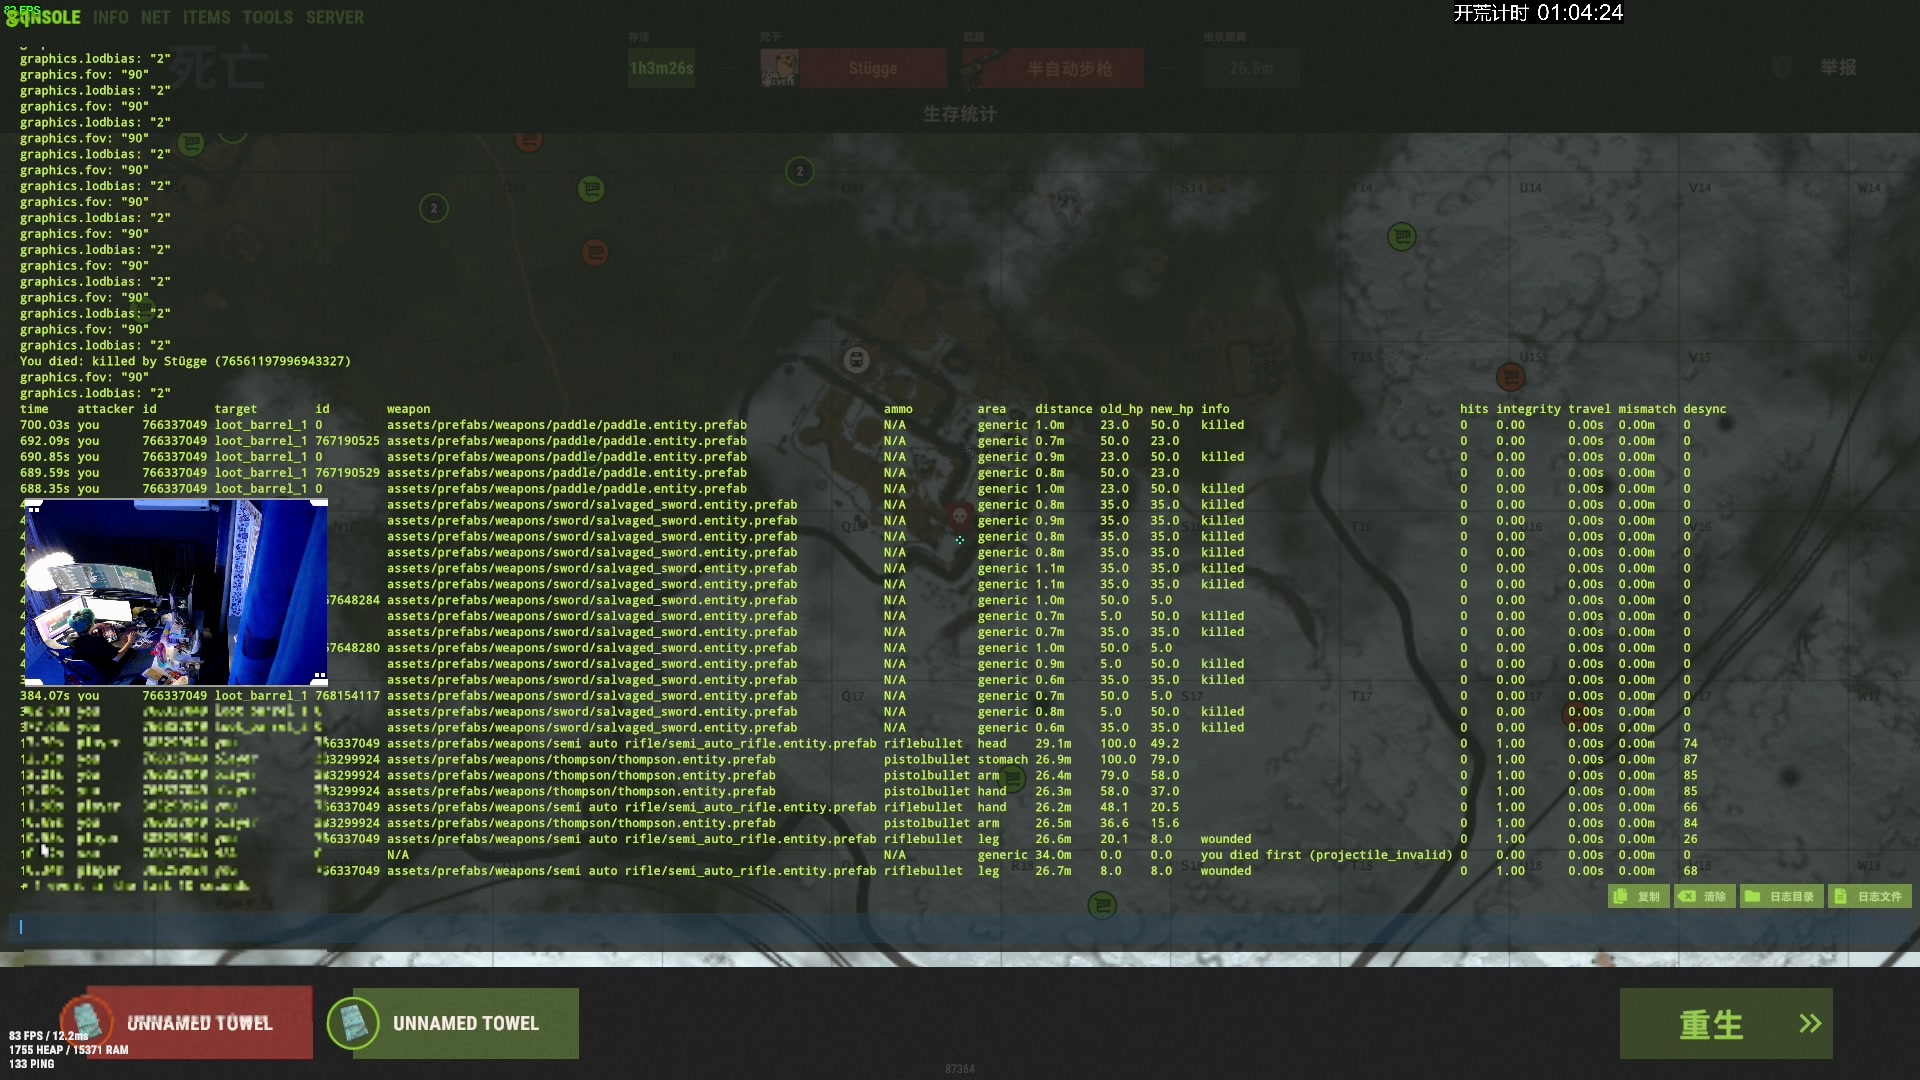Select the TOOLS tab
This screenshot has width=1920, height=1080.
tap(267, 17)
